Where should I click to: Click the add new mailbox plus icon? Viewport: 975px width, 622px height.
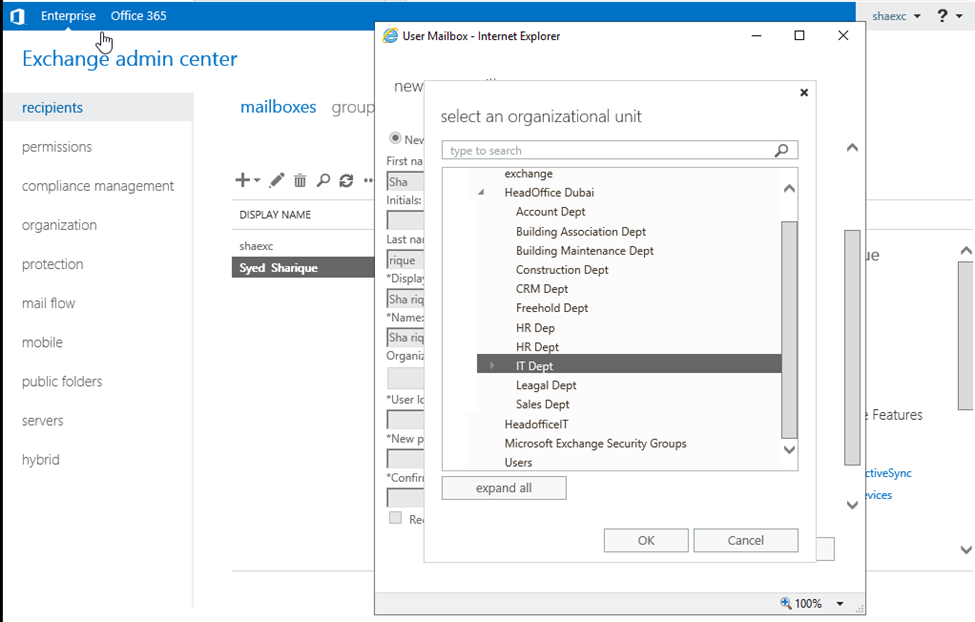click(x=242, y=180)
